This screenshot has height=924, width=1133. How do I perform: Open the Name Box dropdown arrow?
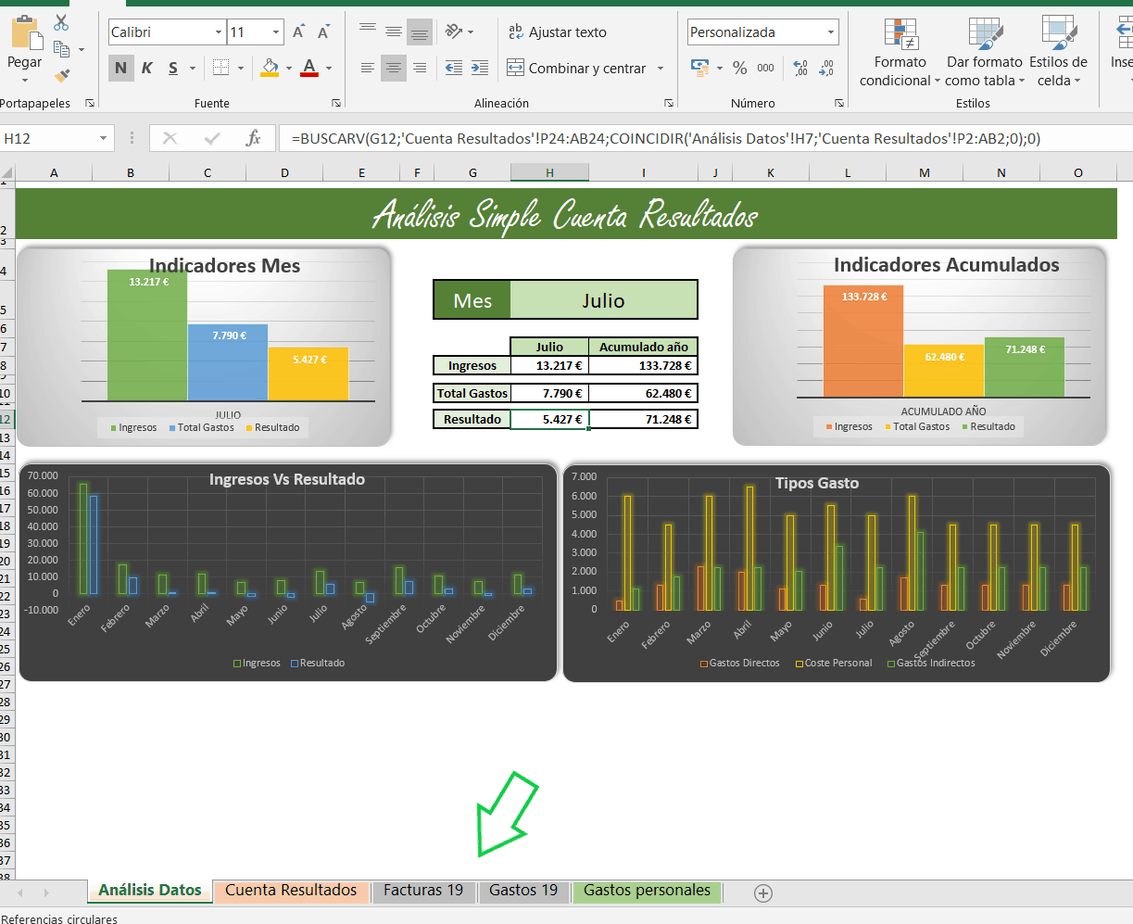point(103,138)
